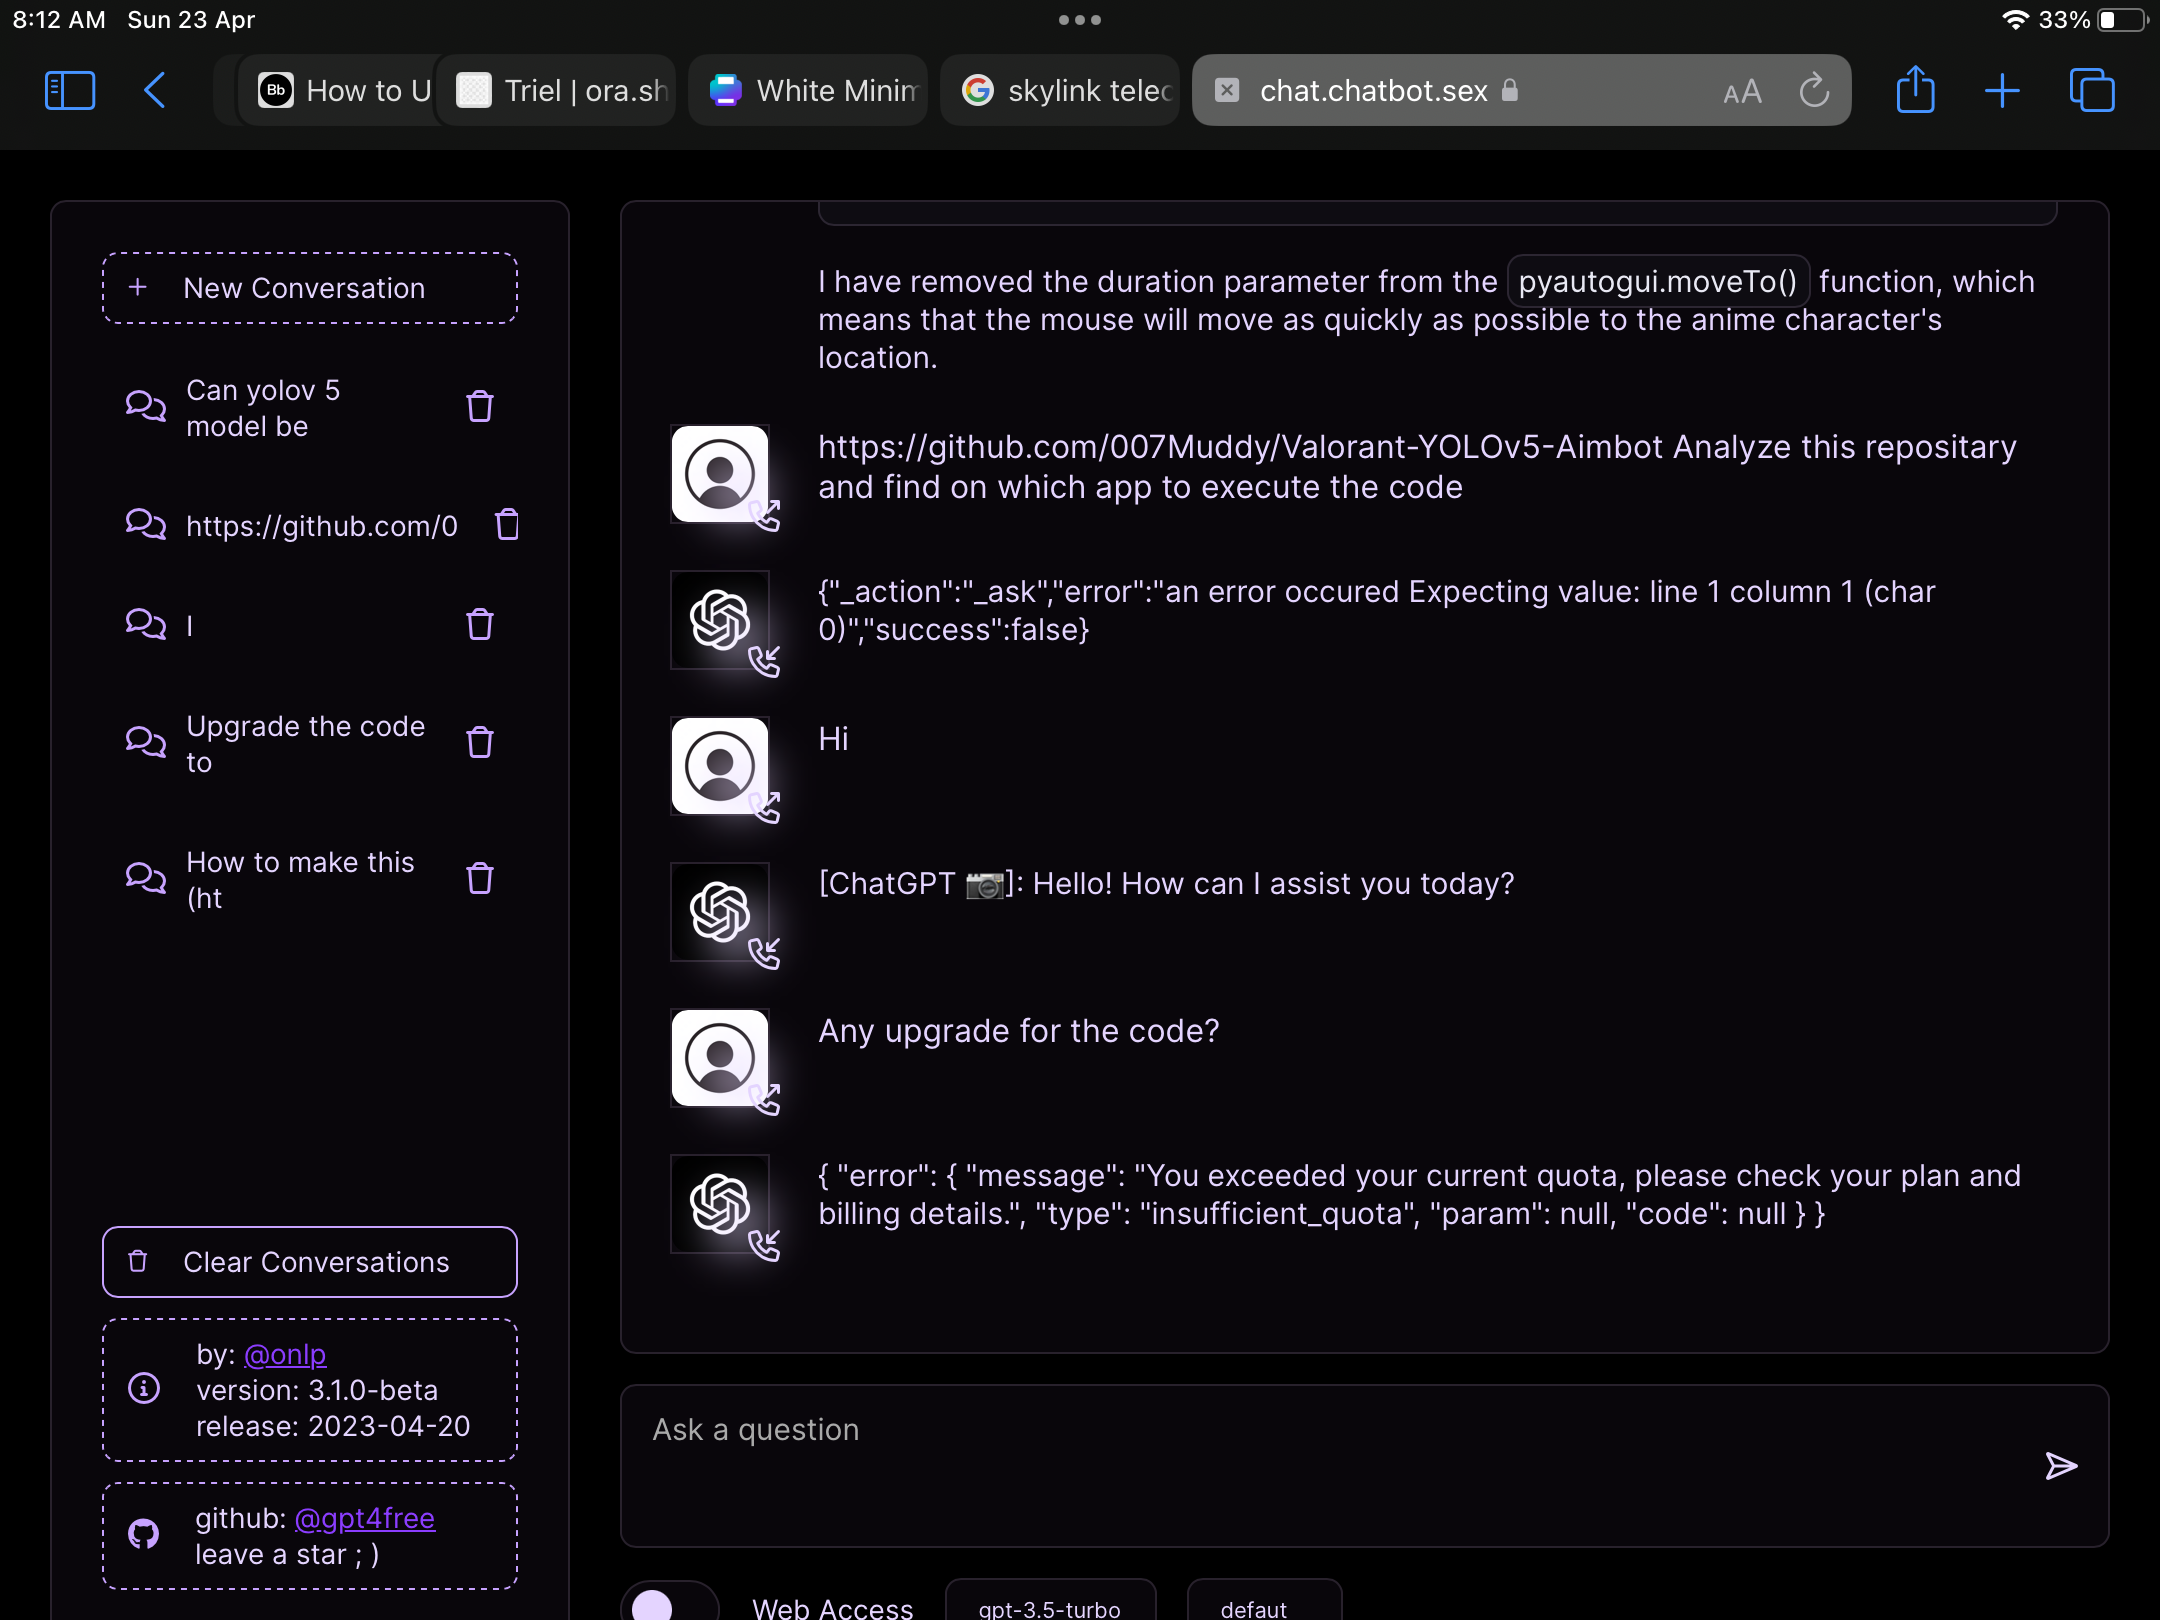Close the chat.chatbot.sex tab

click(x=1227, y=91)
